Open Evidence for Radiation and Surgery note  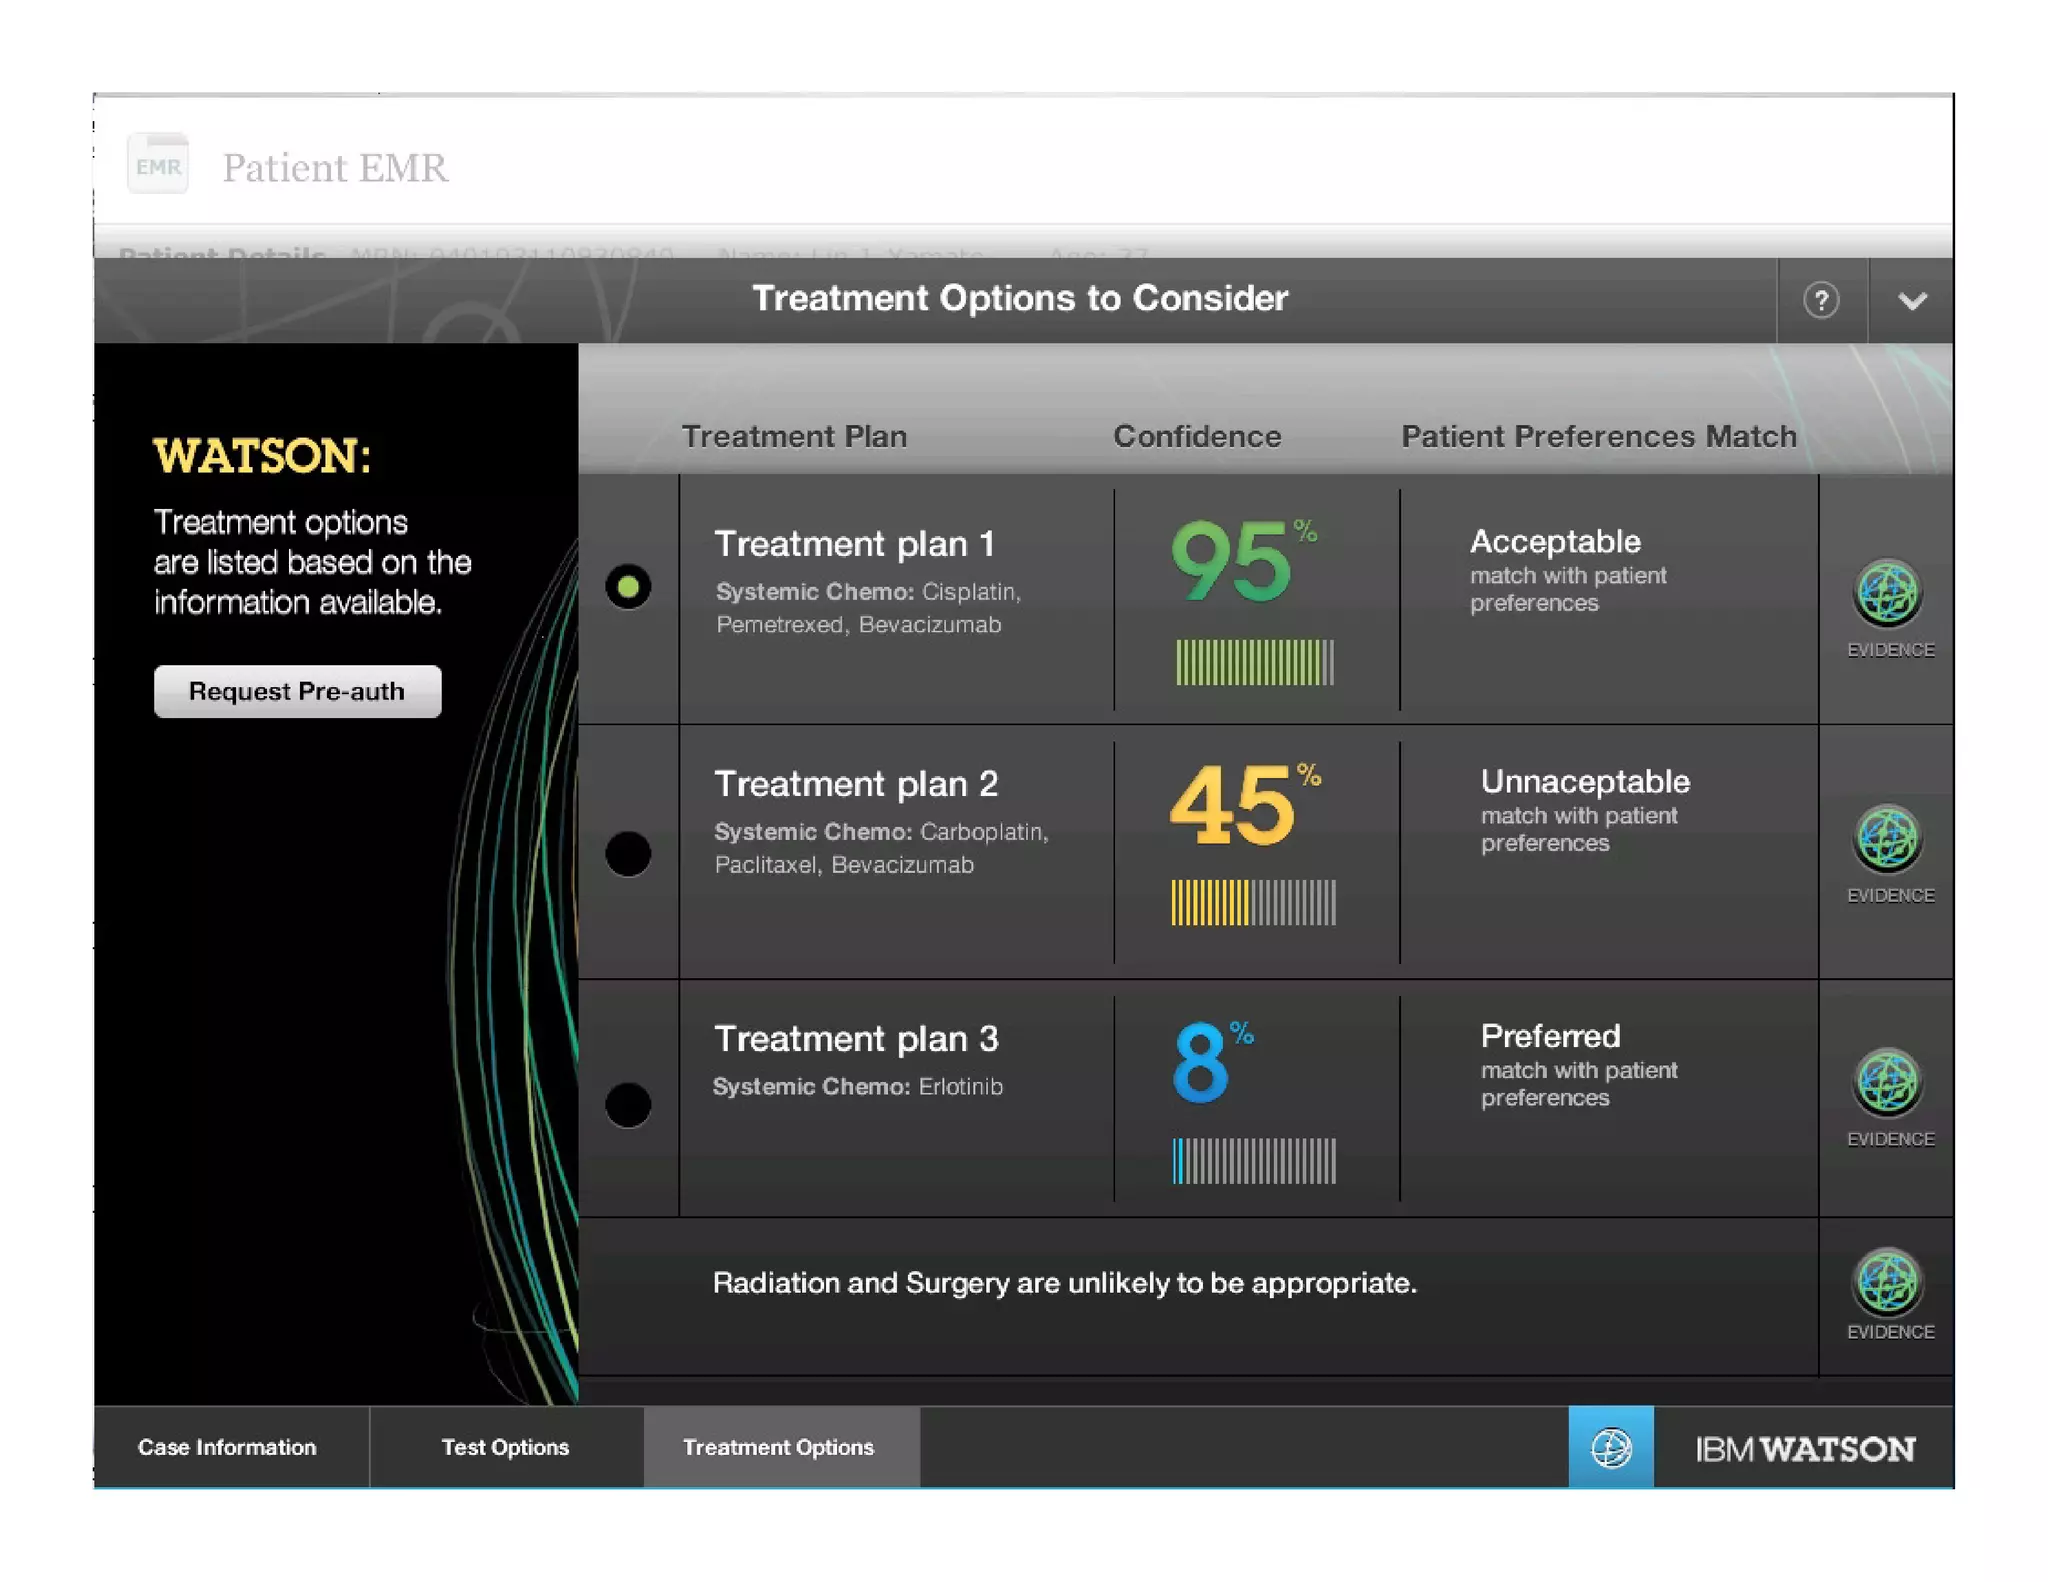1887,1282
